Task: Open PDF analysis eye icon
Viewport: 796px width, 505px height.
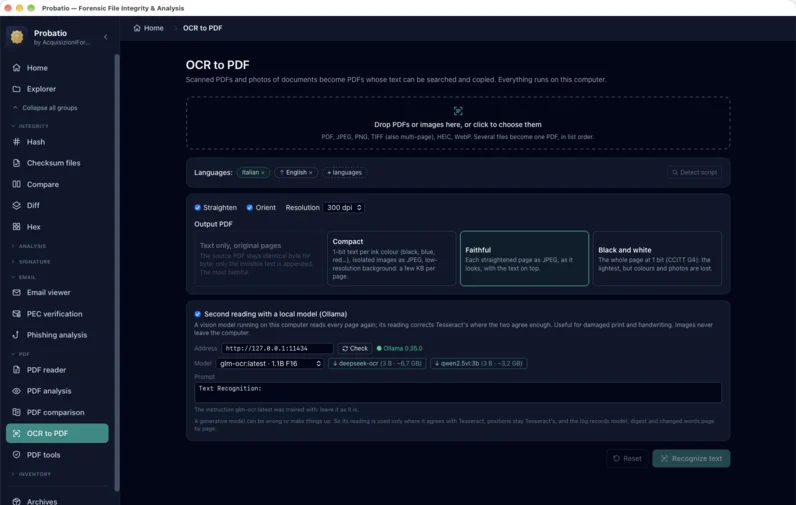Action: (x=16, y=391)
